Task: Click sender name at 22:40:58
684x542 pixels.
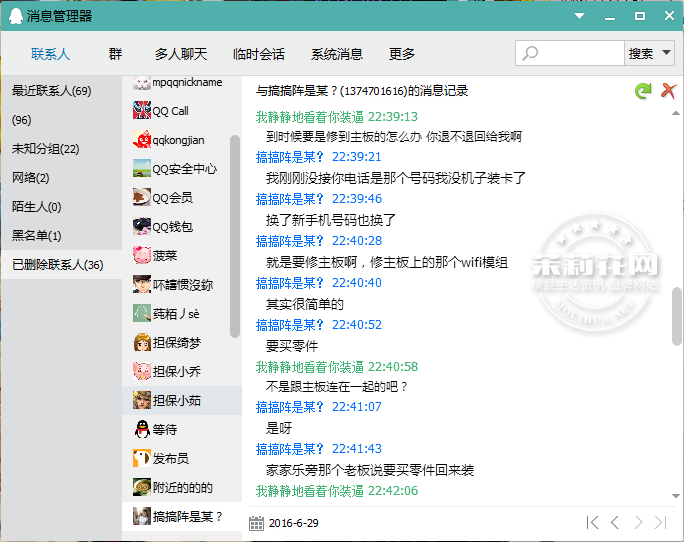Action: 309,367
